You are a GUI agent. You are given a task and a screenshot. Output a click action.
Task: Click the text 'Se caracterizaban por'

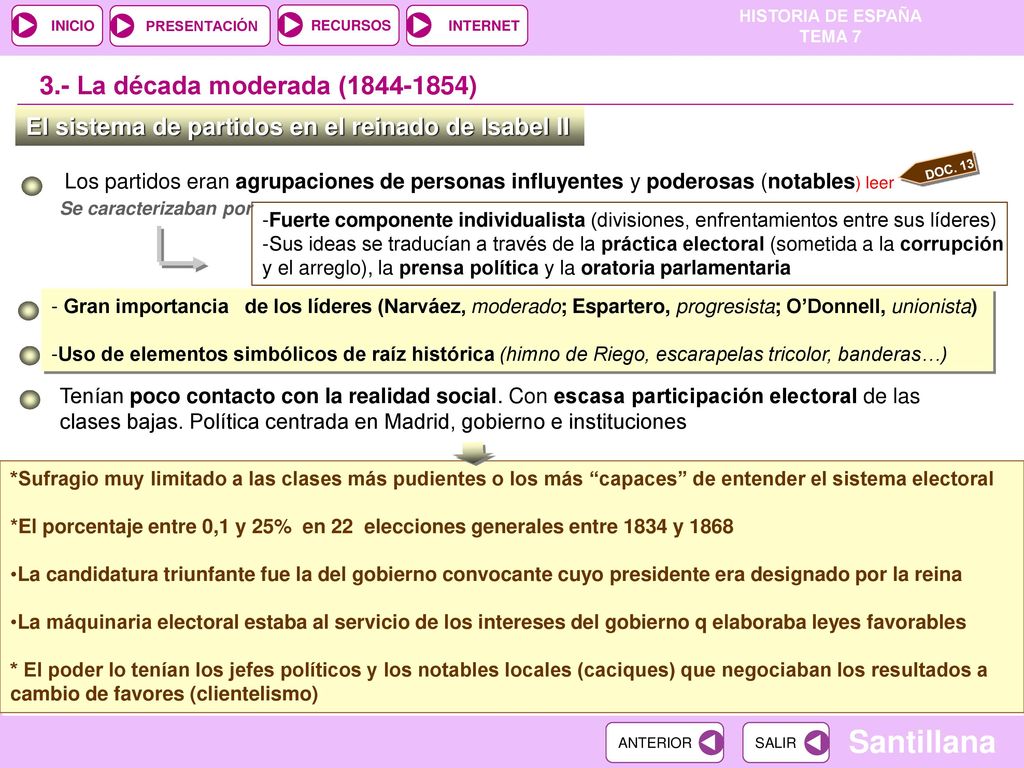(156, 208)
